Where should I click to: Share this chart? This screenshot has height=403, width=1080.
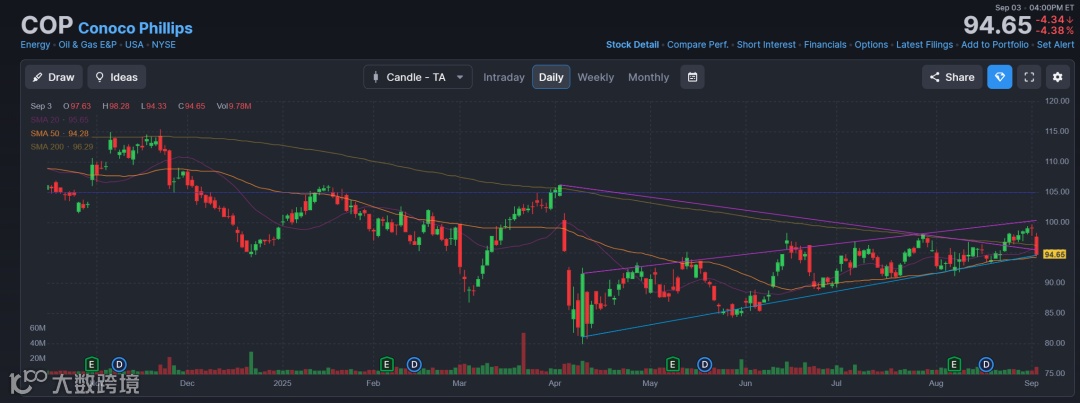pyautogui.click(x=952, y=77)
